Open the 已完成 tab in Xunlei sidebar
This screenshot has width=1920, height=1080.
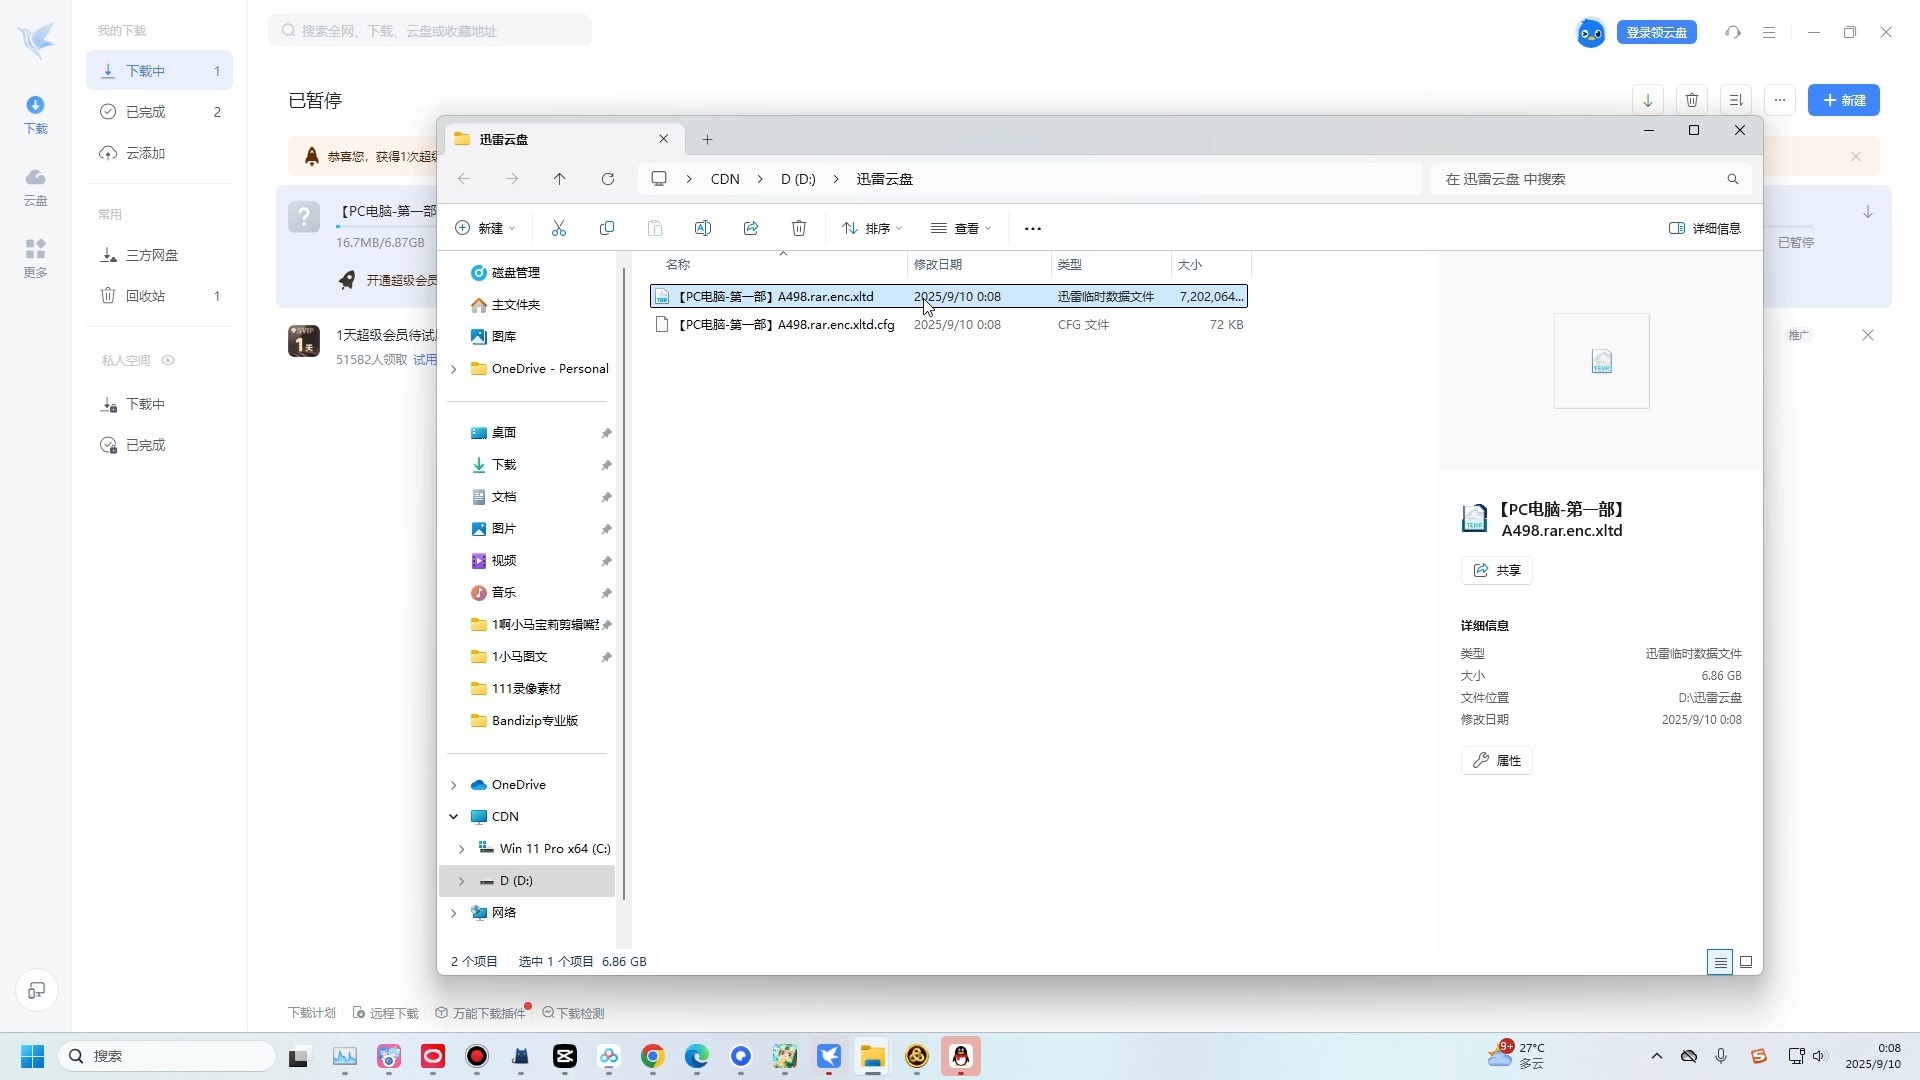(x=146, y=112)
